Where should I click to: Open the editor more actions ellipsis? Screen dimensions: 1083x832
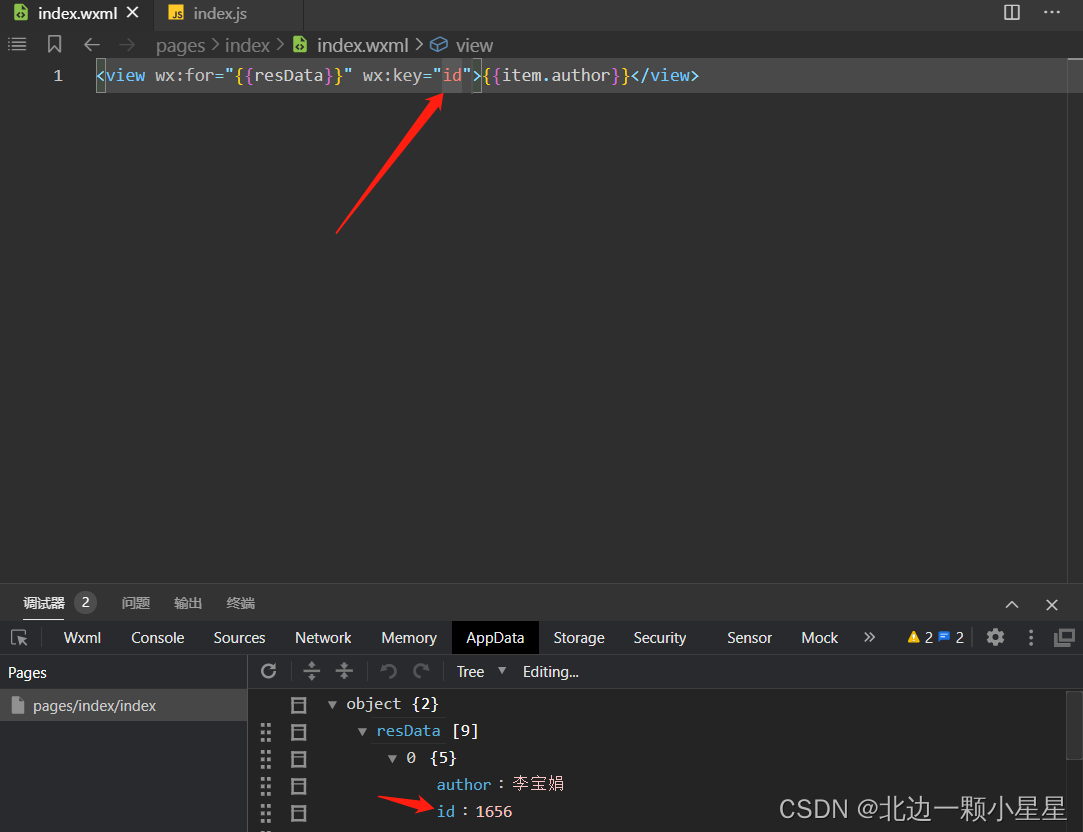coord(1051,12)
